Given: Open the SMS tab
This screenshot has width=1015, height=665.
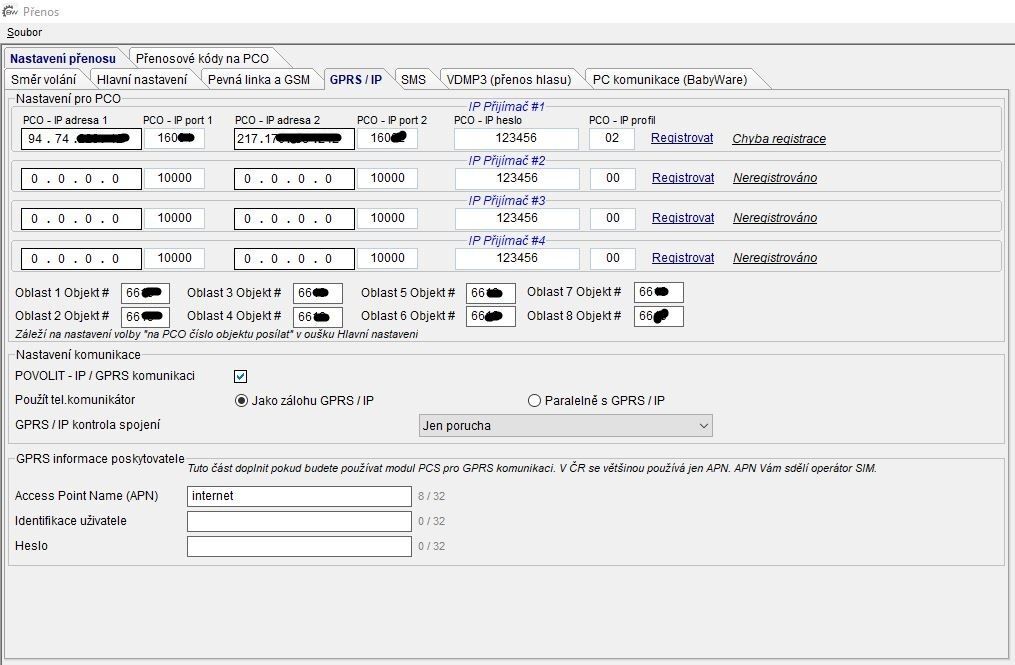Looking at the screenshot, I should click(x=413, y=79).
